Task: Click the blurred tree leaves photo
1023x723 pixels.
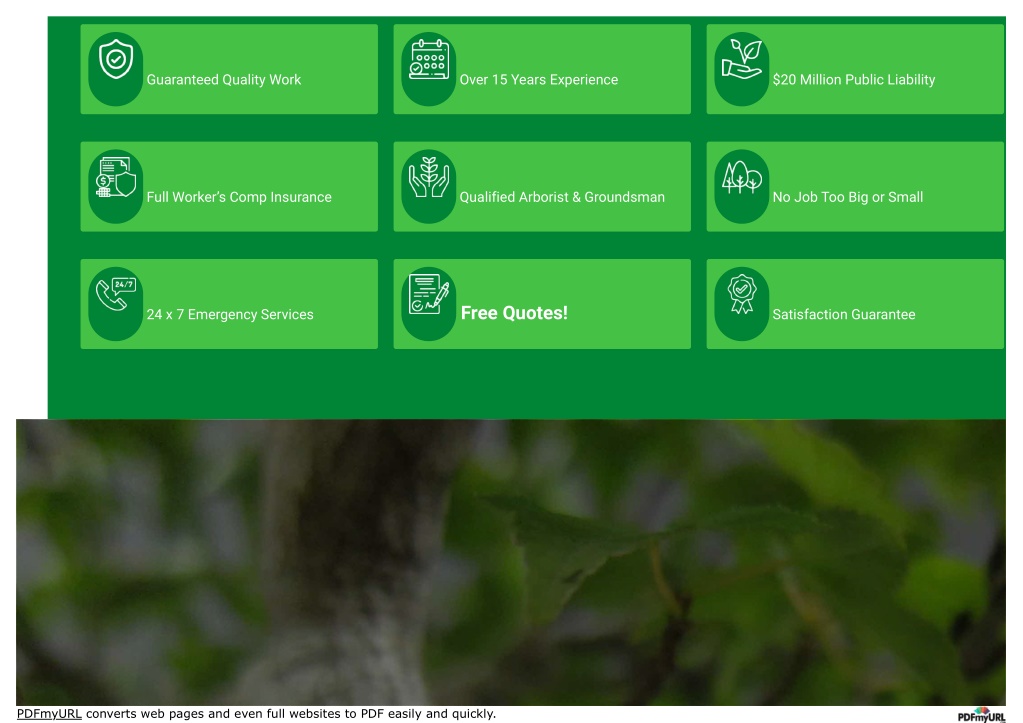Action: tap(511, 562)
